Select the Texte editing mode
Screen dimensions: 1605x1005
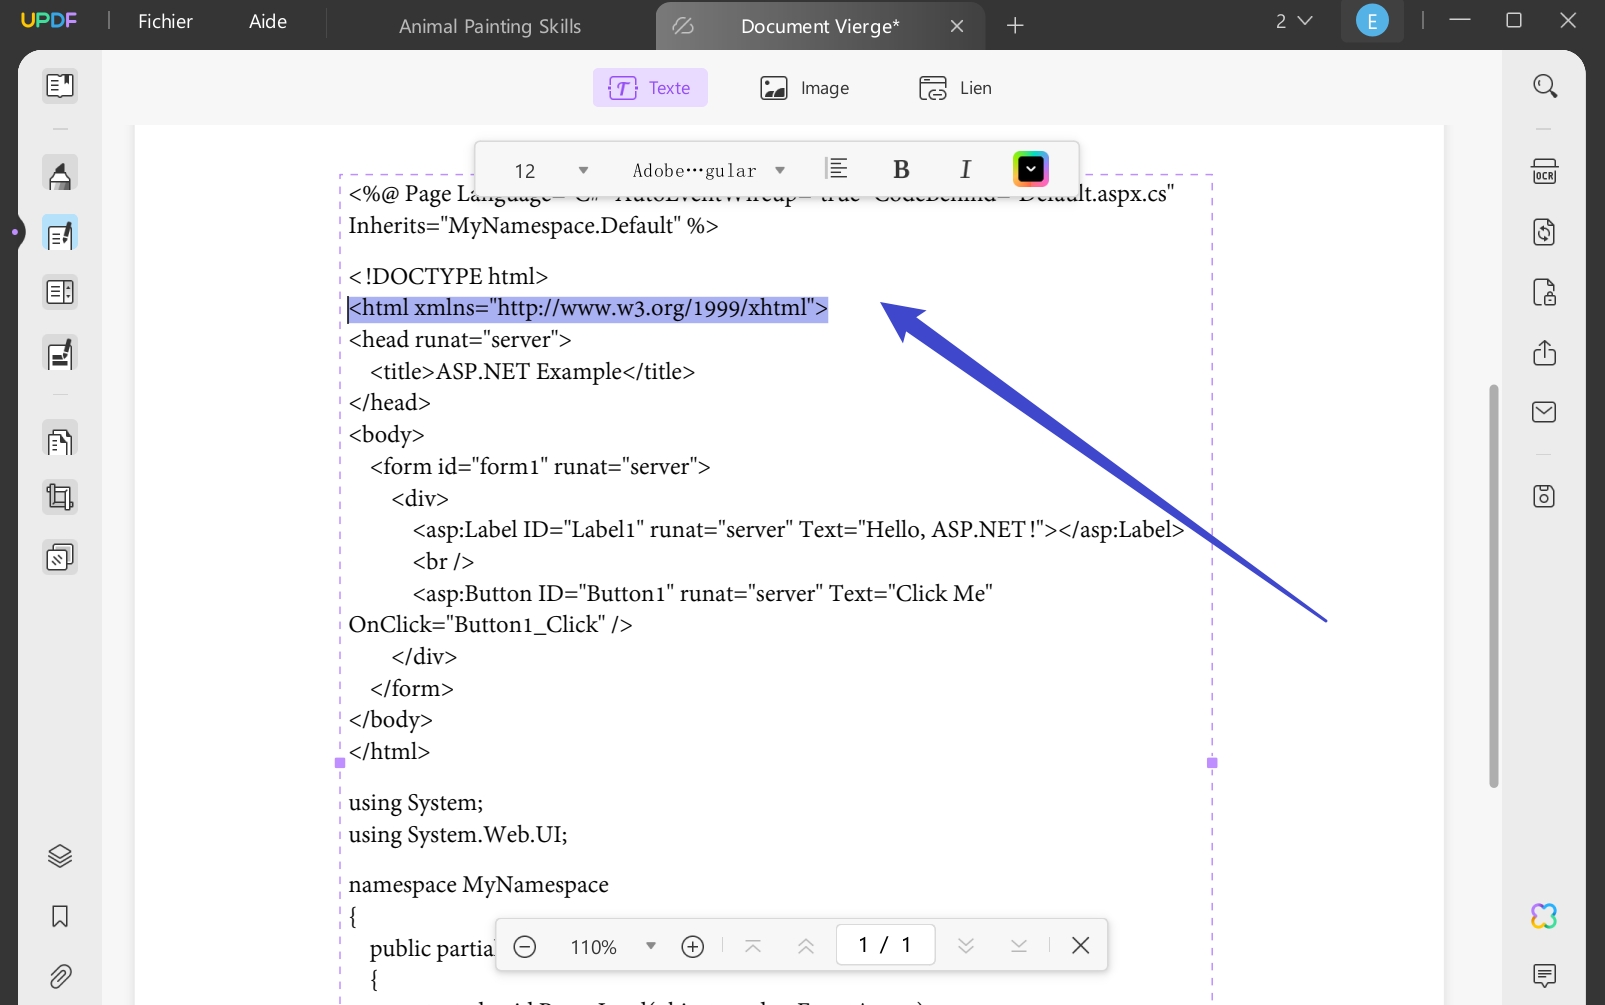[650, 88]
